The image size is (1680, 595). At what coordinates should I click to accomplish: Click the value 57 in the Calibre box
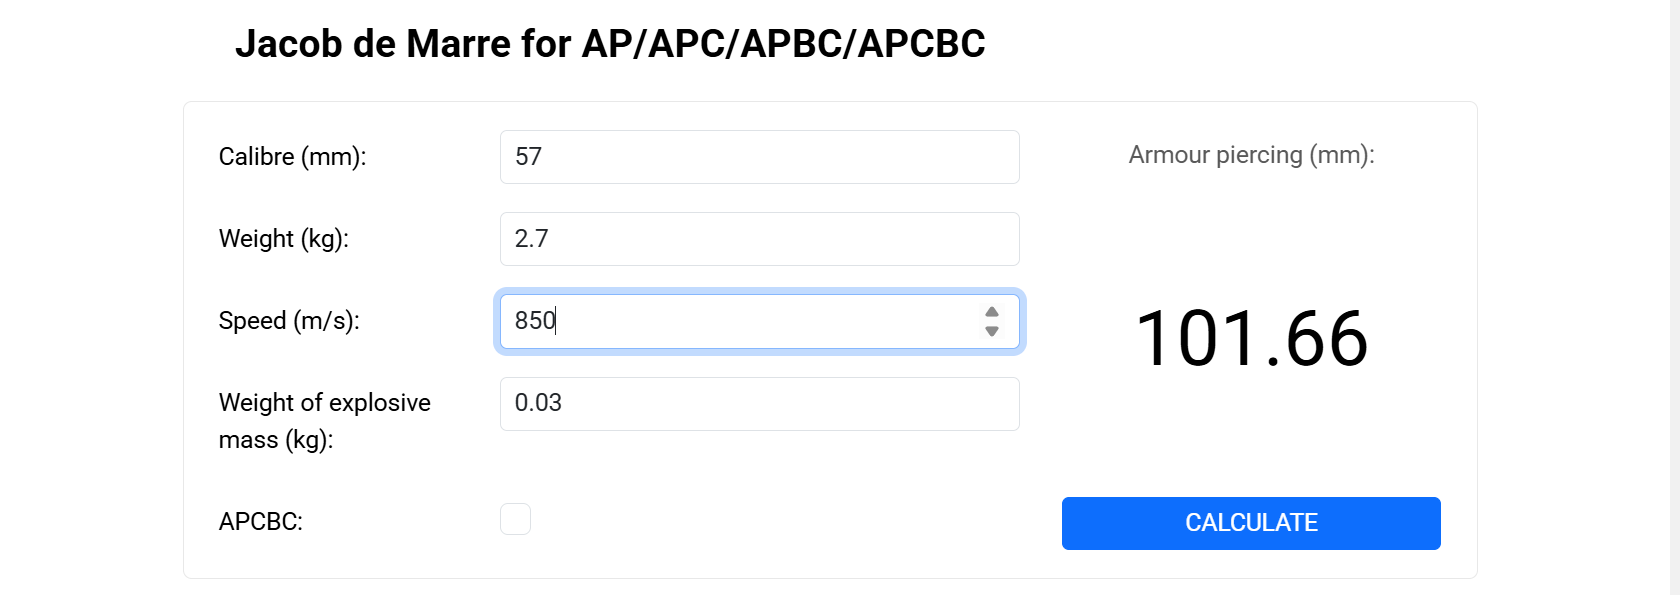pos(528,157)
